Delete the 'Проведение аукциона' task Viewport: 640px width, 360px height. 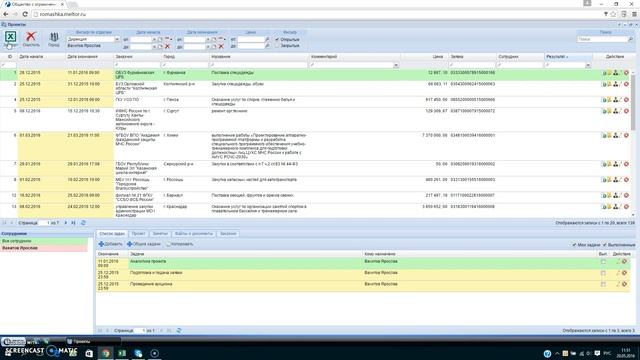pyautogui.click(x=624, y=284)
